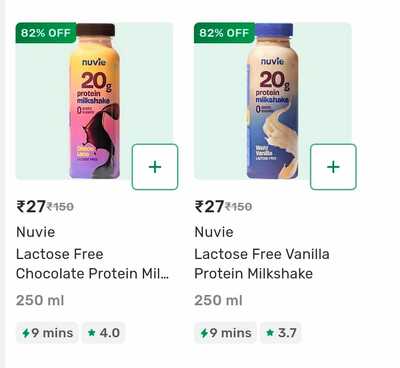
Task: Click the star icon next to 4.0
Action: 92,332
